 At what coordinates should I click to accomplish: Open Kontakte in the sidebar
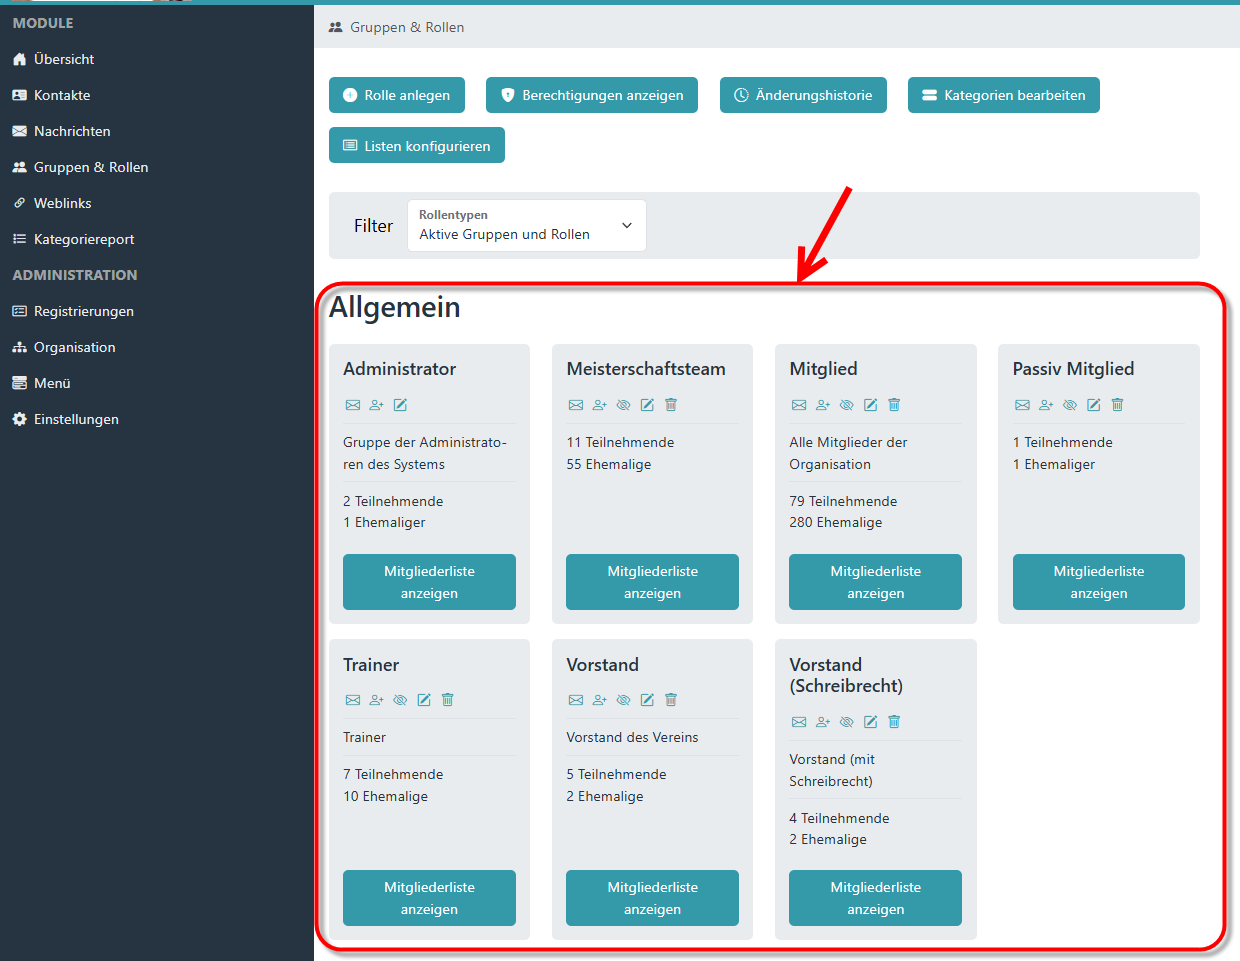(62, 95)
